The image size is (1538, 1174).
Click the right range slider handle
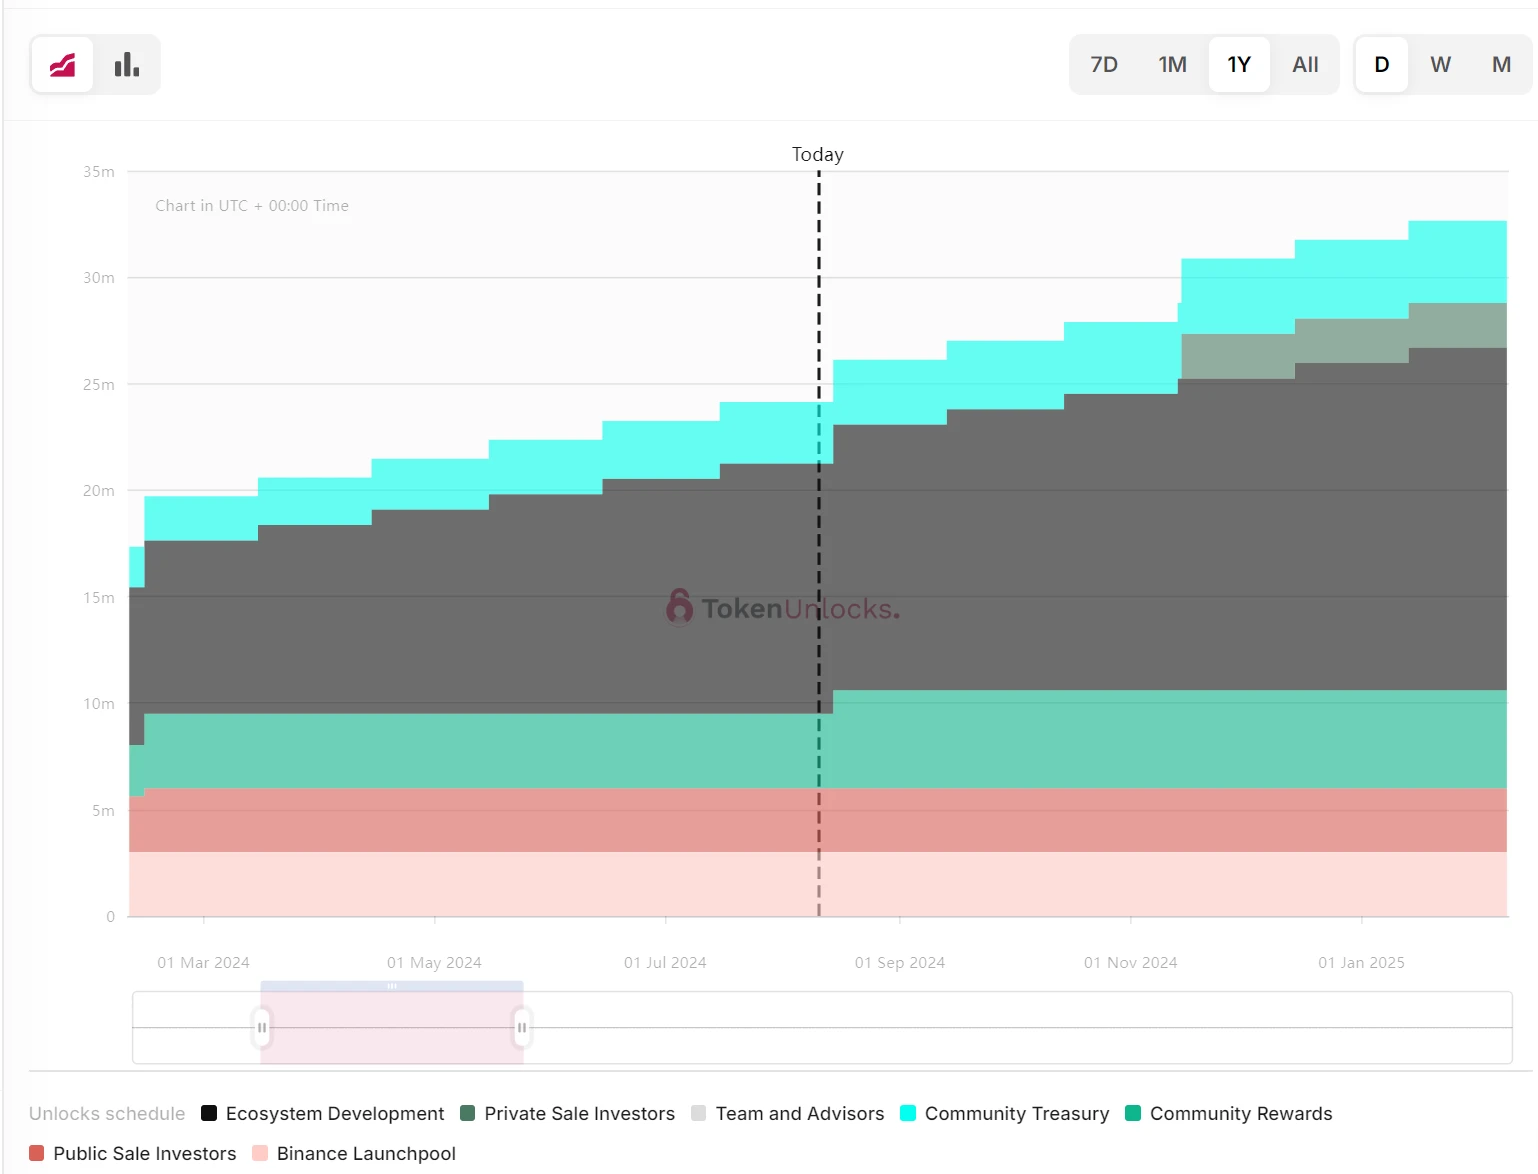[x=521, y=1027]
